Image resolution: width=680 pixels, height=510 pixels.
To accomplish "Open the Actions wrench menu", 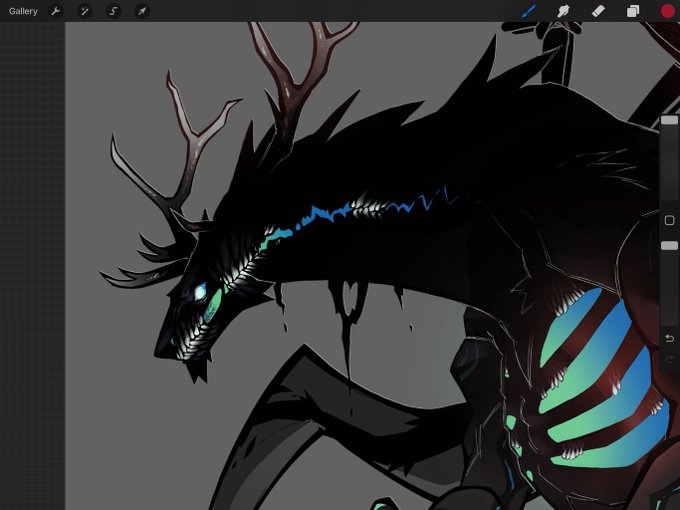I will (x=56, y=11).
